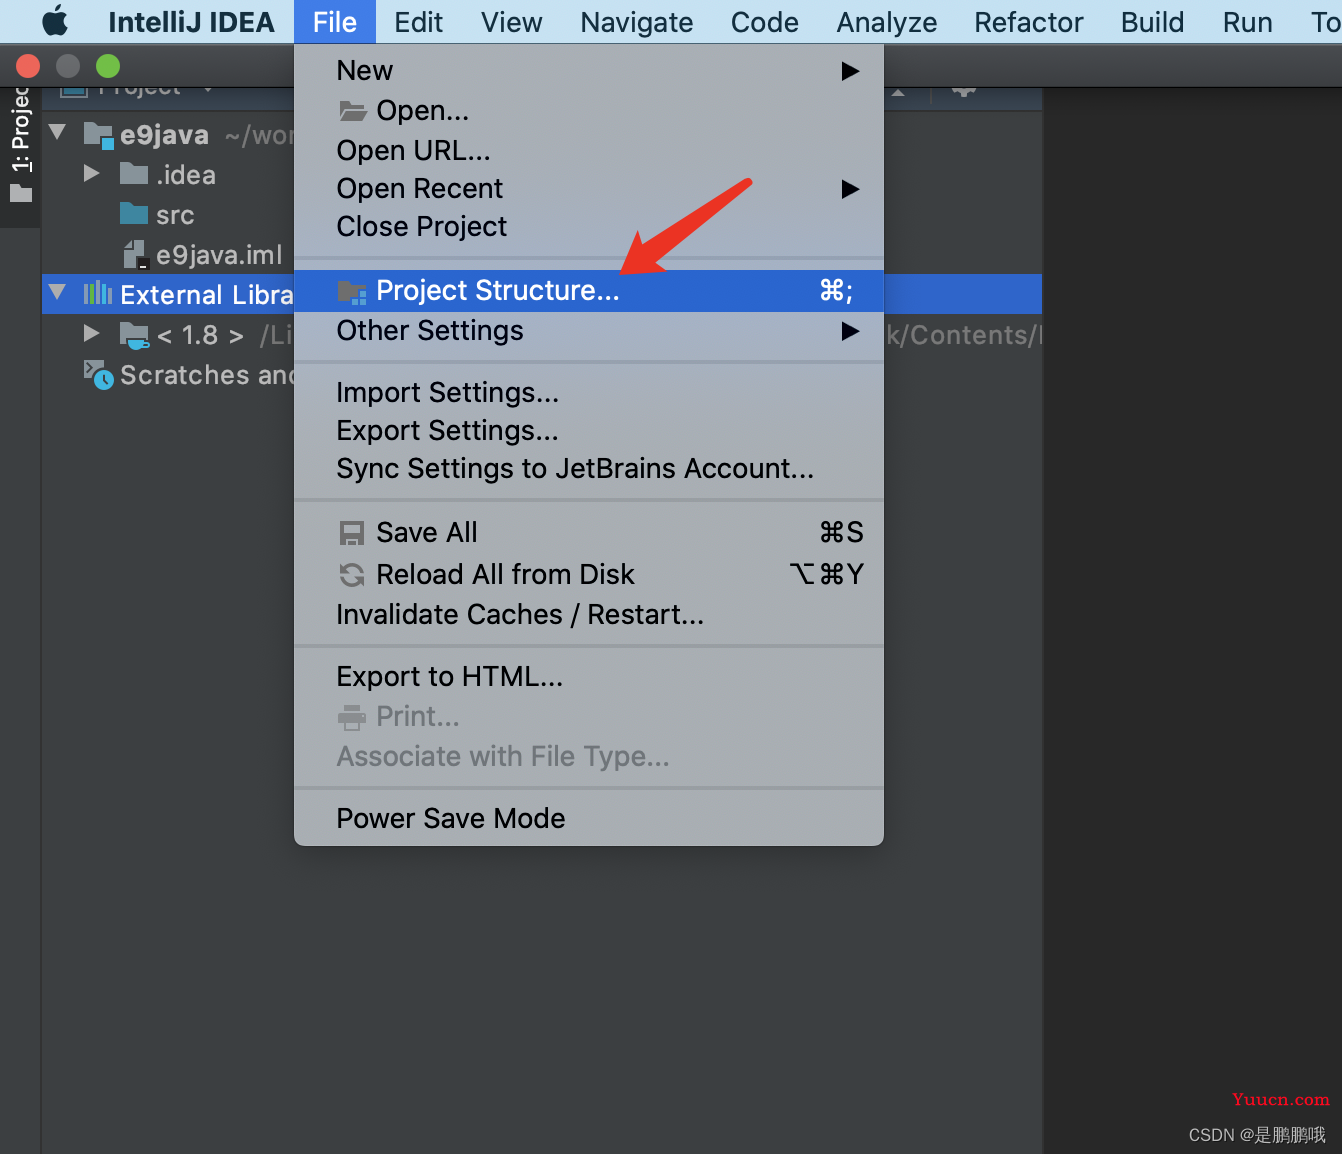Choose Save All
This screenshot has width=1342, height=1154.
coord(589,532)
